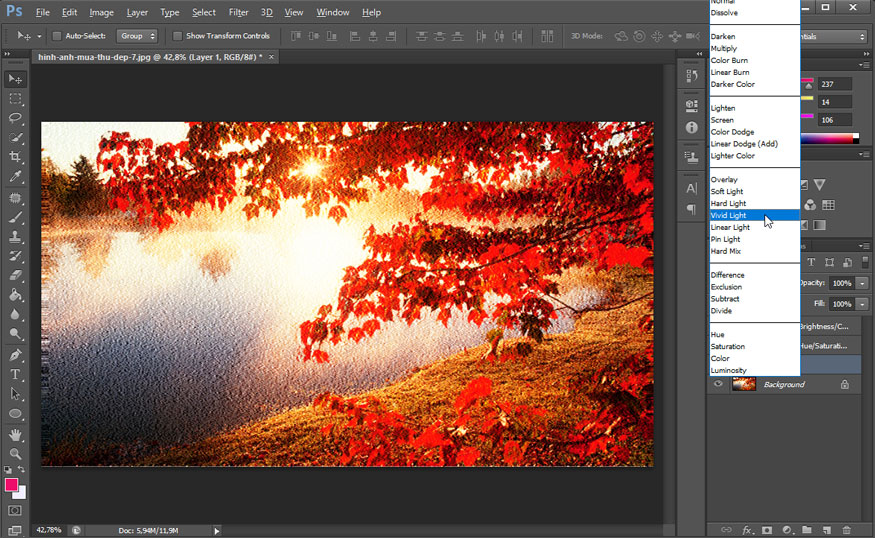Open the Filter menu
Screen dimensions: 875x538
238,12
